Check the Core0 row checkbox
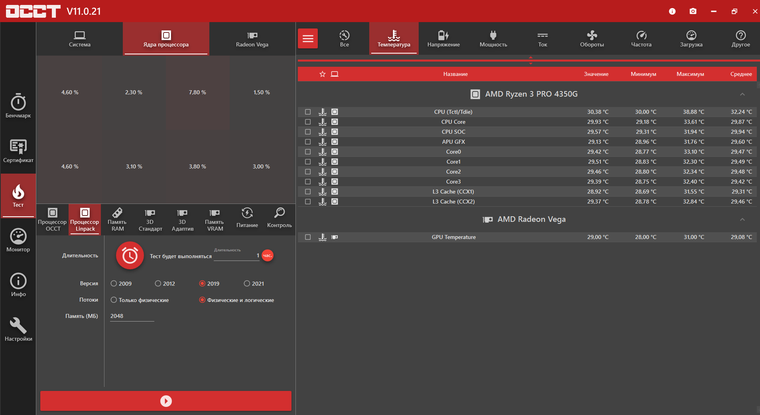This screenshot has height=415, width=760. (x=308, y=152)
